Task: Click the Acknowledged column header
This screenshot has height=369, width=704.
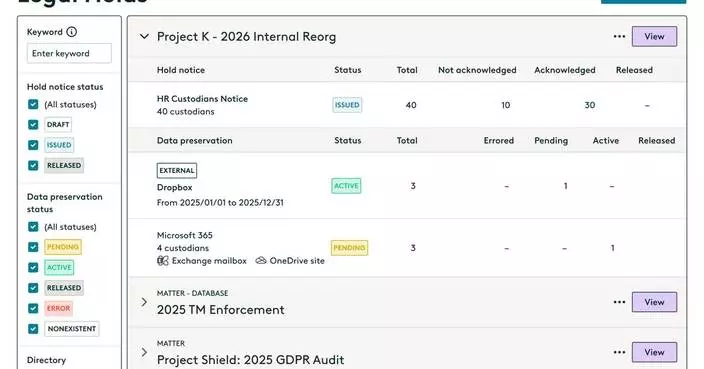Action: pyautogui.click(x=565, y=70)
